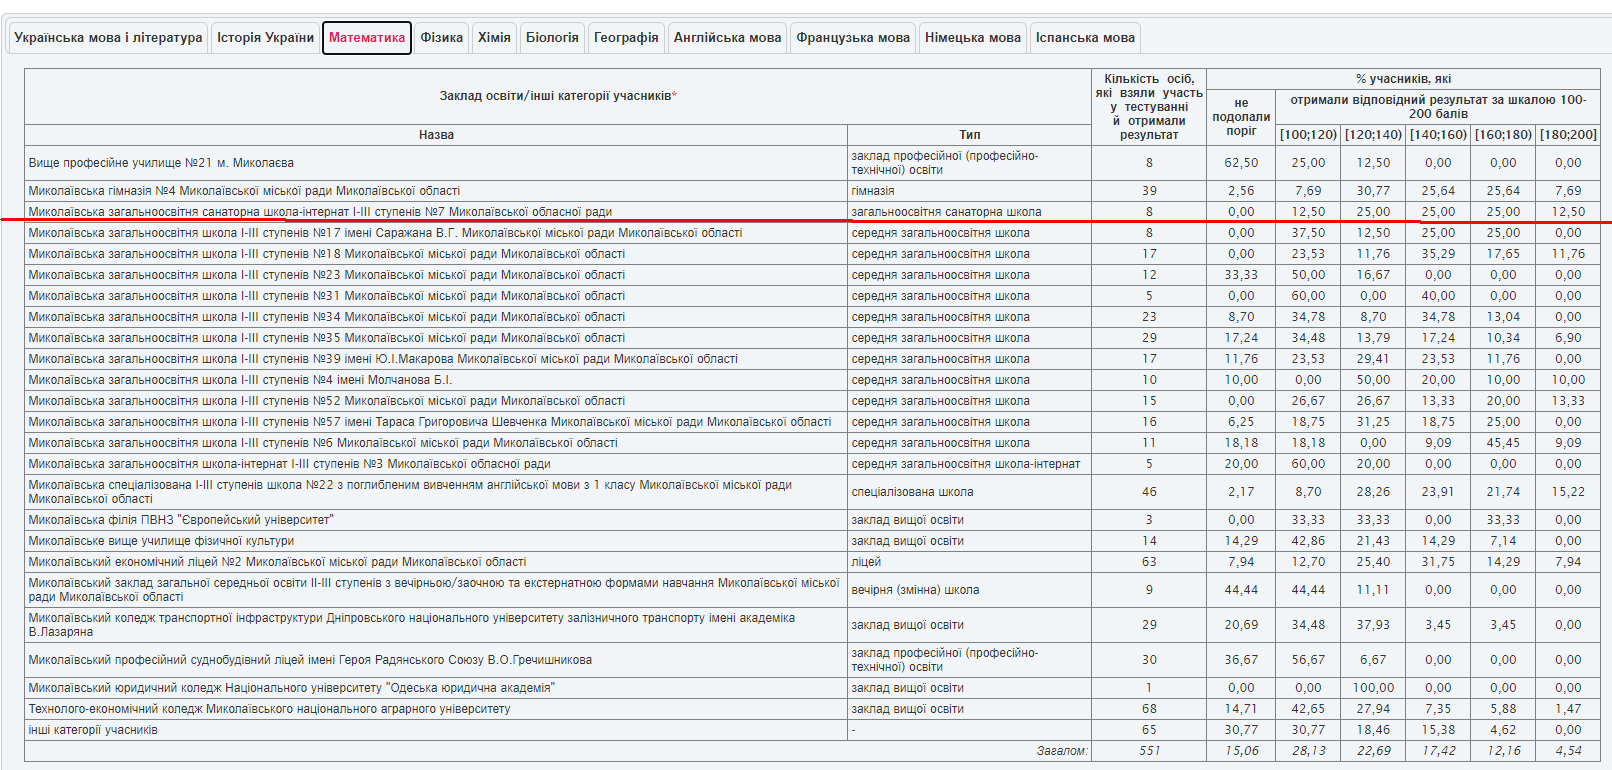Screen dimensions: 1612x770
Task: Select Миколаївська філія ПВНЗ "Європейський університет"
Action: pos(181,520)
